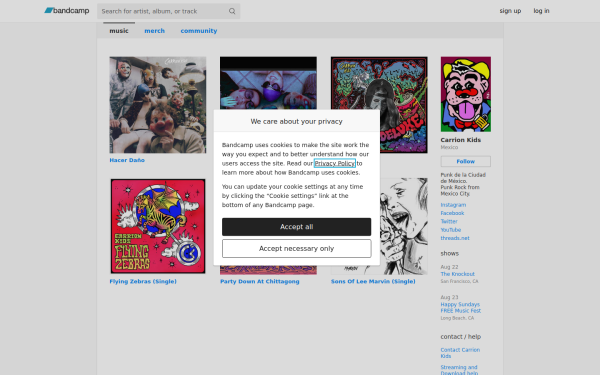Click Sons Of Lee Marvin (Single) title
Viewport: 600px width, 375px height.
point(373,281)
